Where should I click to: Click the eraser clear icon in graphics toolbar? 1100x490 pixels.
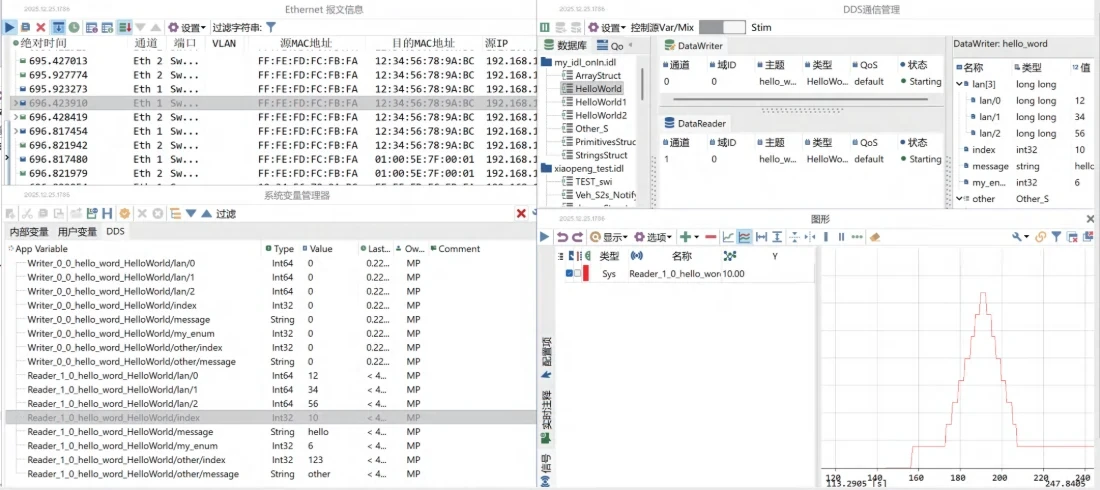(874, 237)
